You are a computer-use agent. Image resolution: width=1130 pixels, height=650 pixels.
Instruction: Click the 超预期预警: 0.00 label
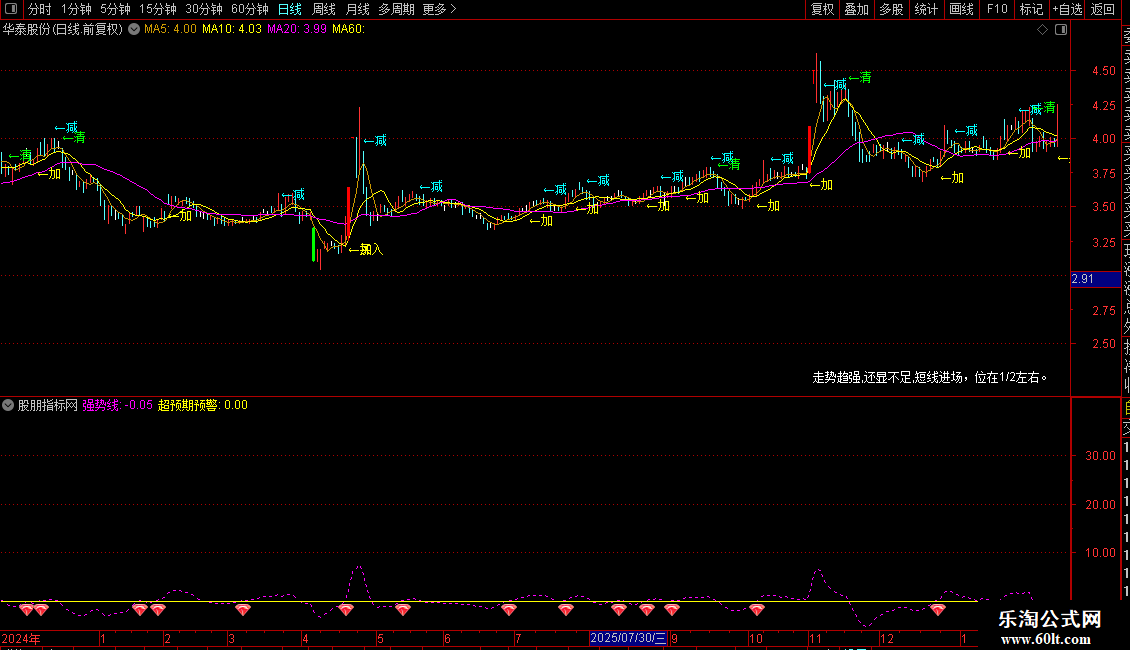pyautogui.click(x=203, y=405)
